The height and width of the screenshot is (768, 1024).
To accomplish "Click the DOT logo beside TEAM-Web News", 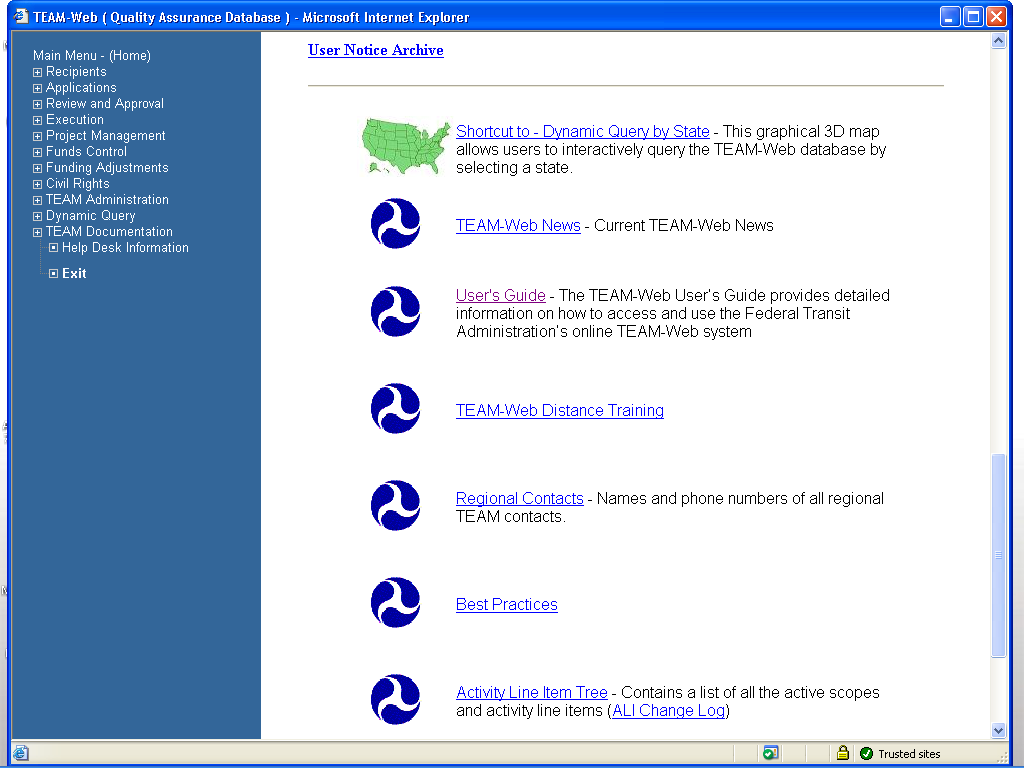I will tap(395, 223).
